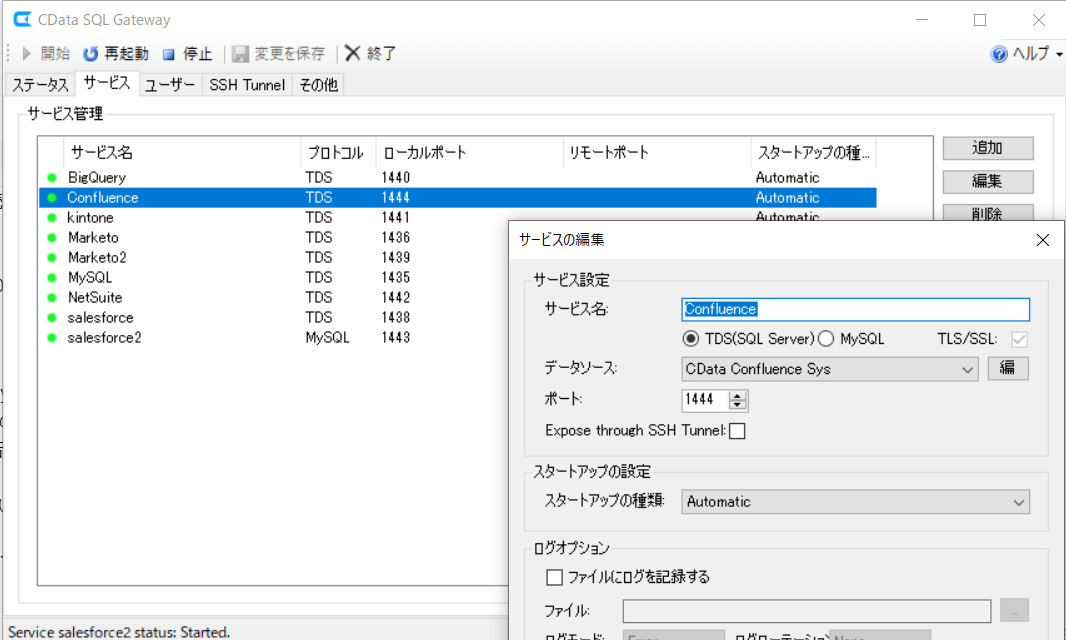
Task: Select the BigQuery service row
Action: (x=457, y=178)
